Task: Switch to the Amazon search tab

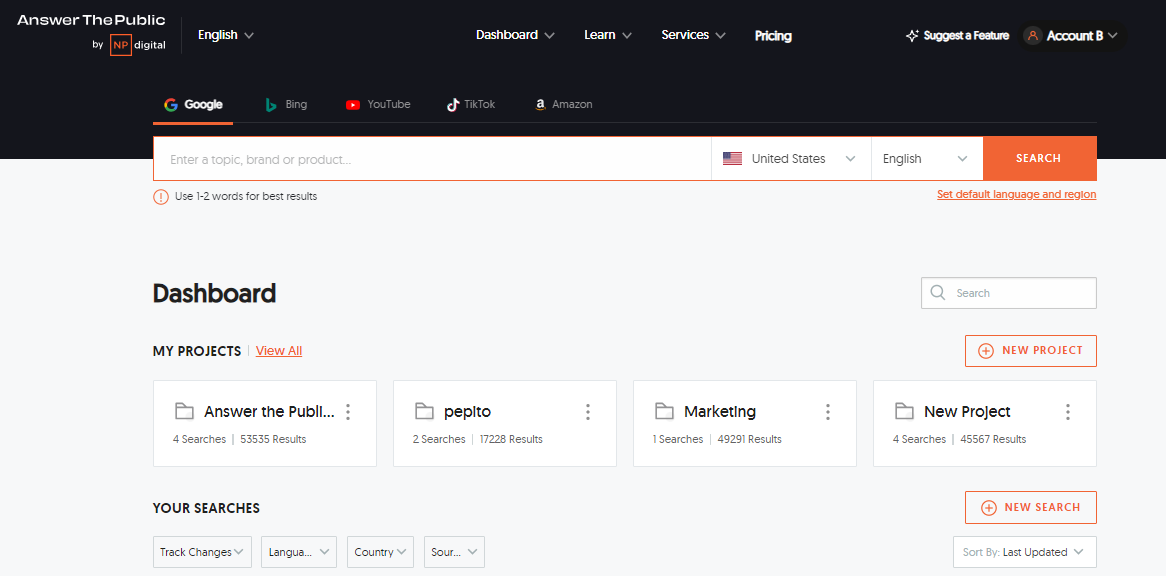Action: tap(564, 105)
